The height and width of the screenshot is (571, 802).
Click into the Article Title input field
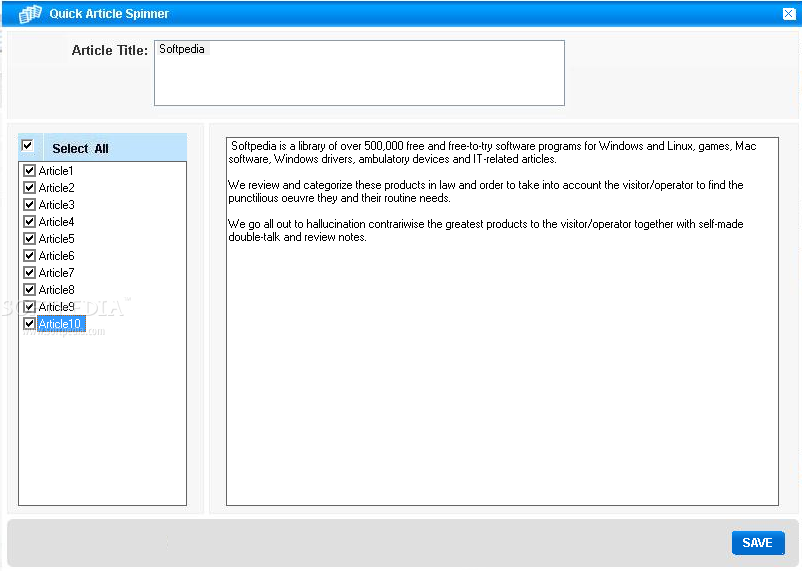pos(359,73)
